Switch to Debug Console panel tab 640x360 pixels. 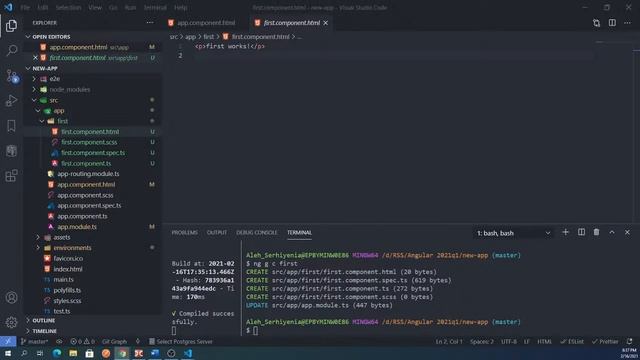[x=257, y=232]
